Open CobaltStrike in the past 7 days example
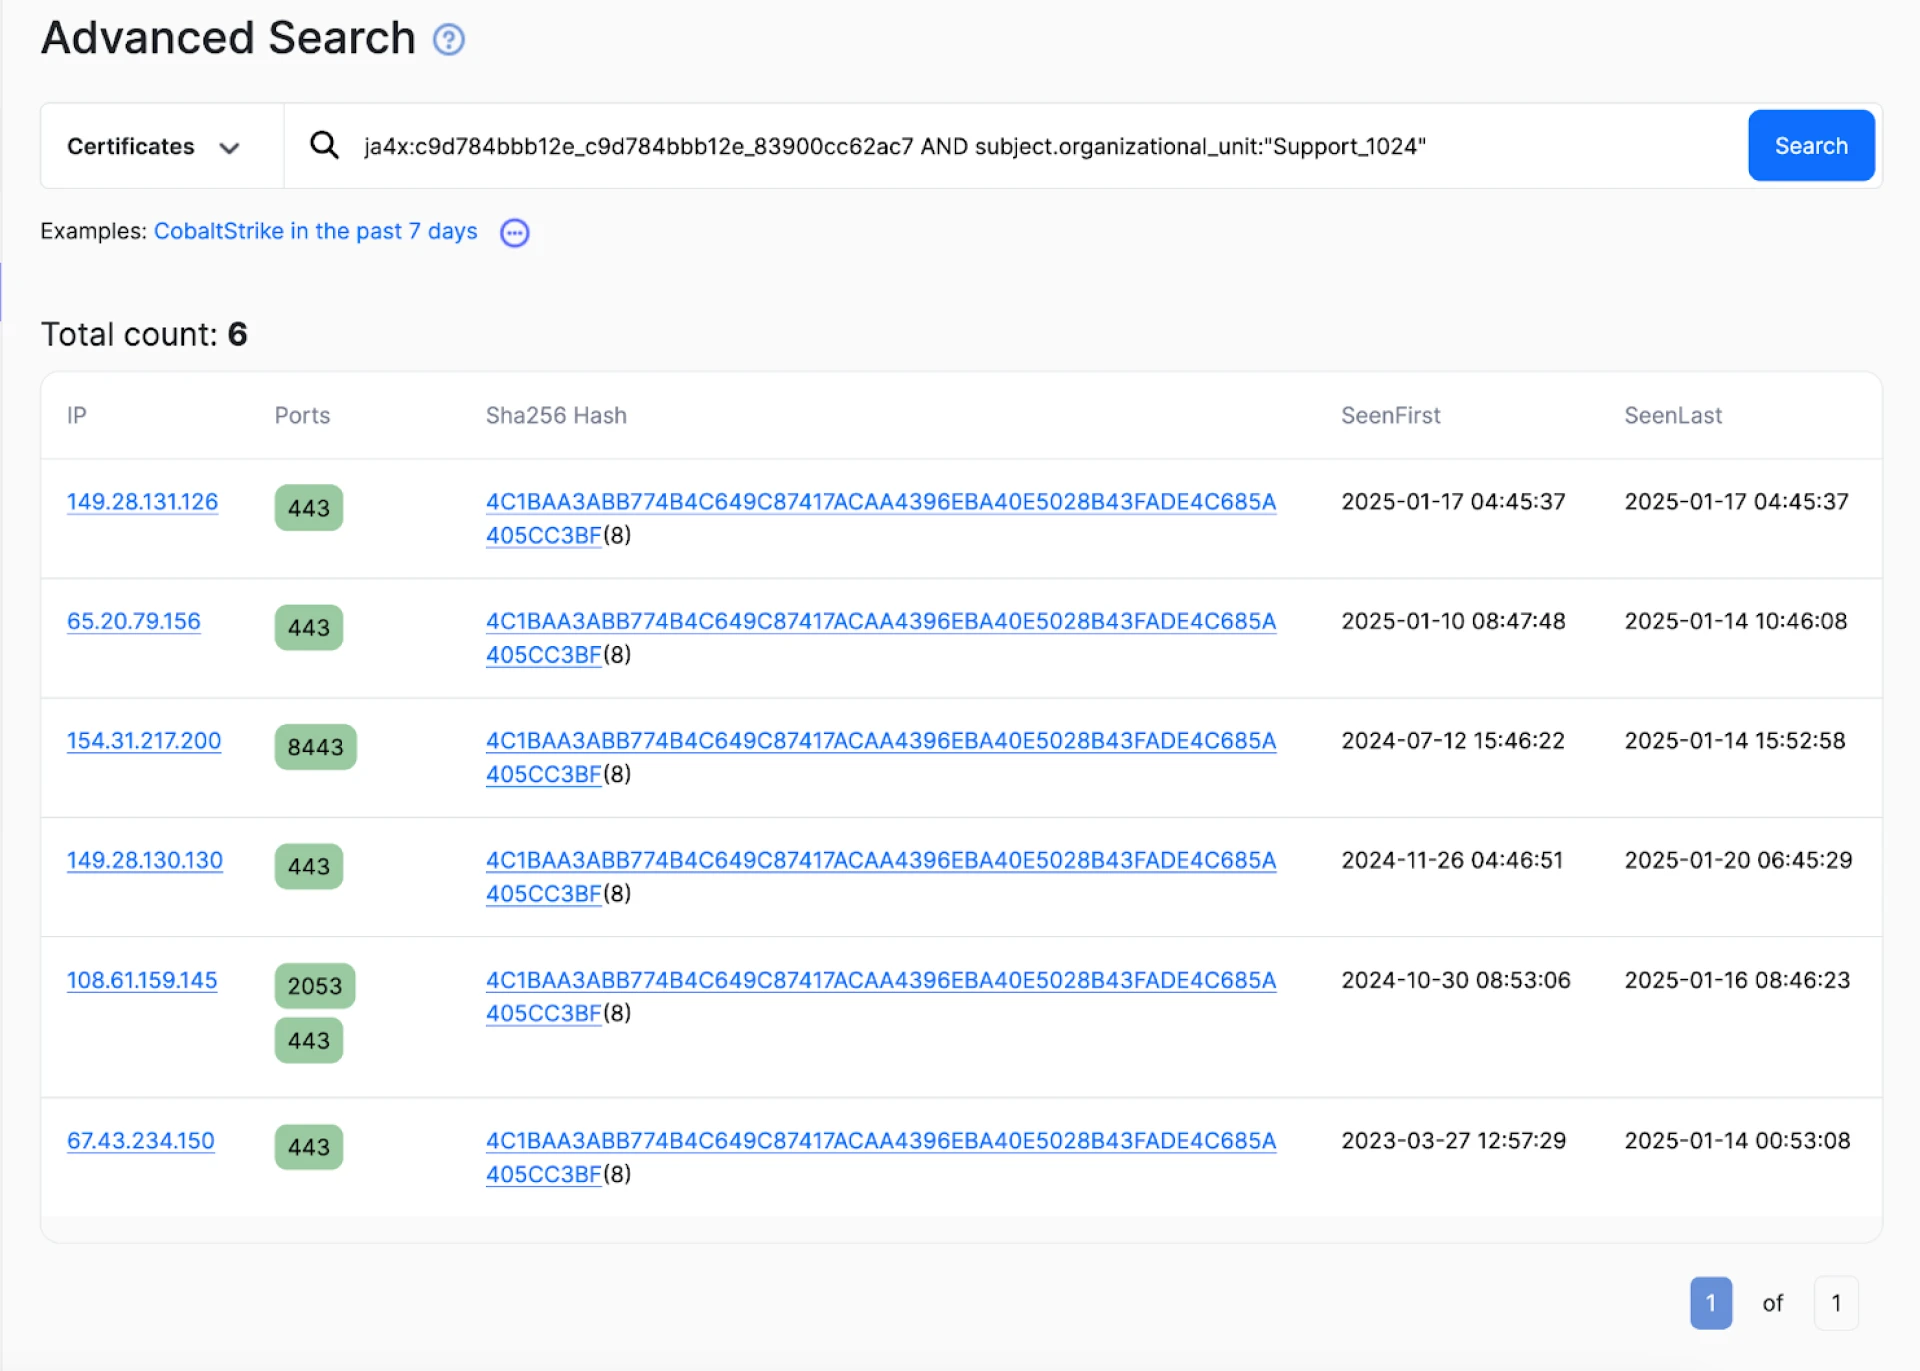 pyautogui.click(x=315, y=232)
